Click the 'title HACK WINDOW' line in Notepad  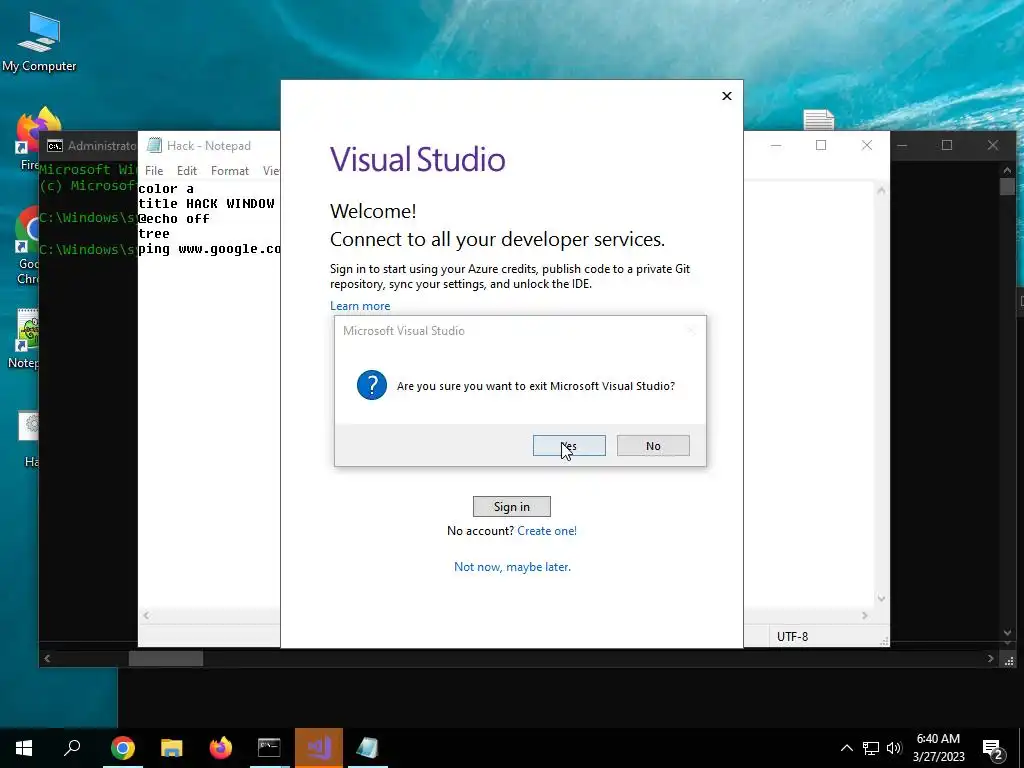(206, 204)
